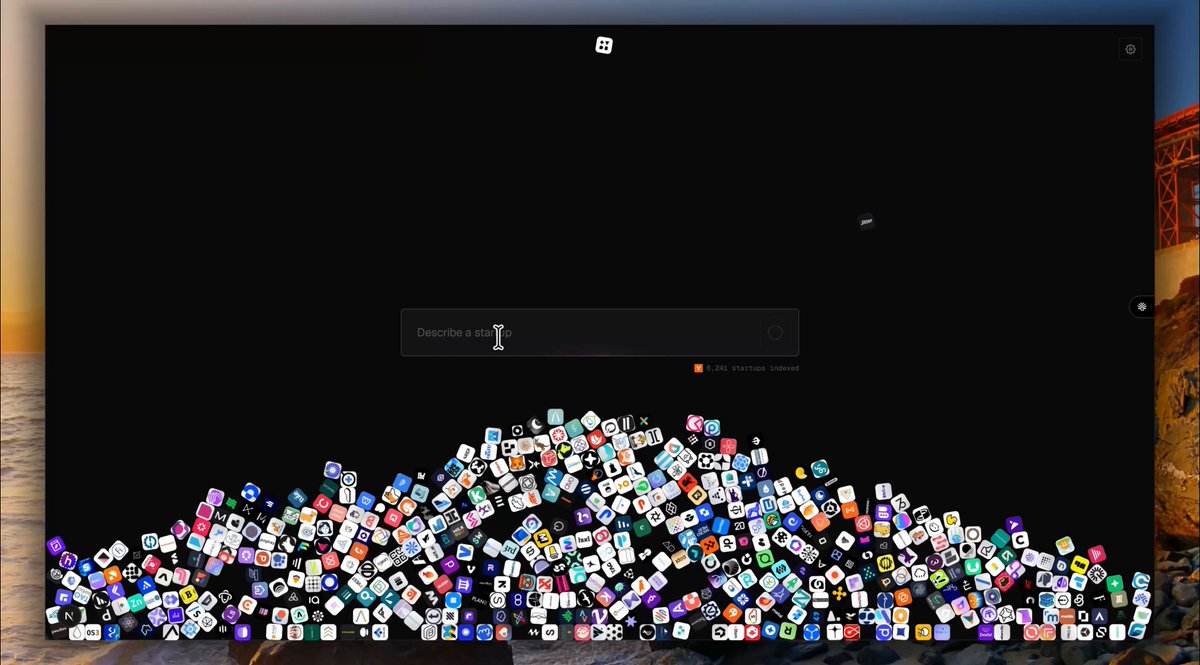1200x665 pixels.
Task: Choose the green "R" startup tile
Action: coord(788,630)
